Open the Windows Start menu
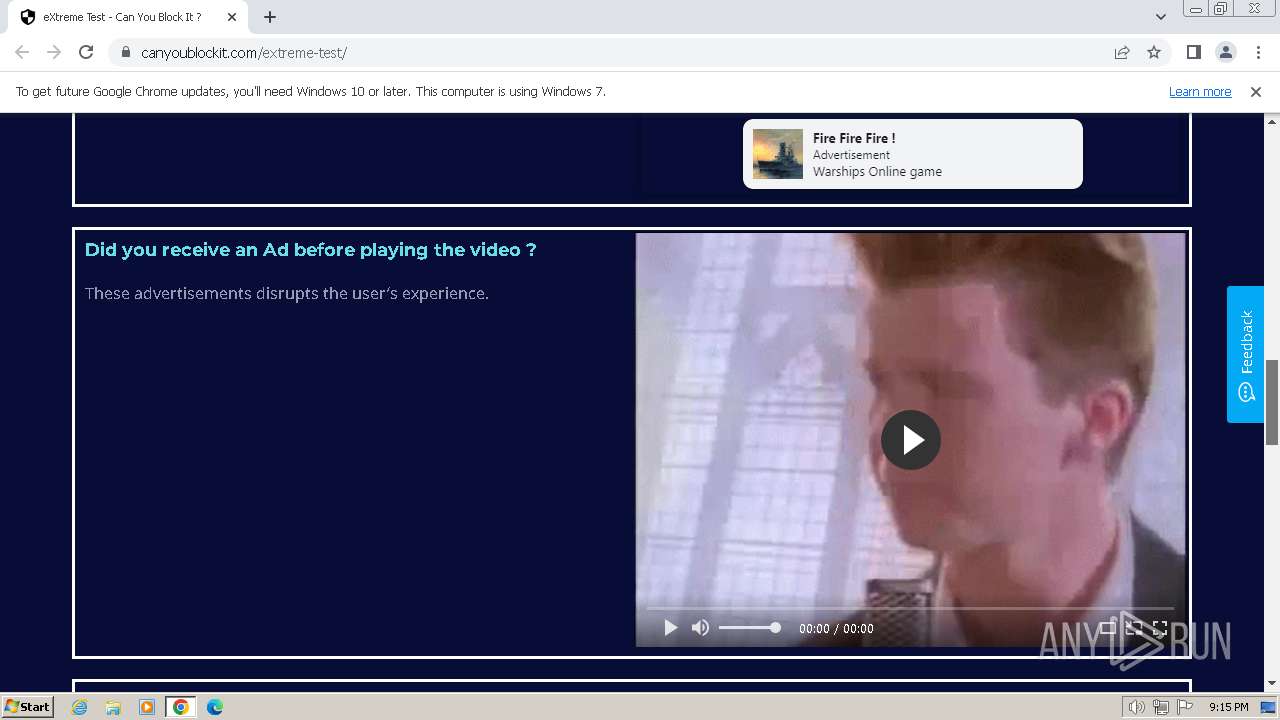Viewport: 1280px width, 720px height. [27, 706]
